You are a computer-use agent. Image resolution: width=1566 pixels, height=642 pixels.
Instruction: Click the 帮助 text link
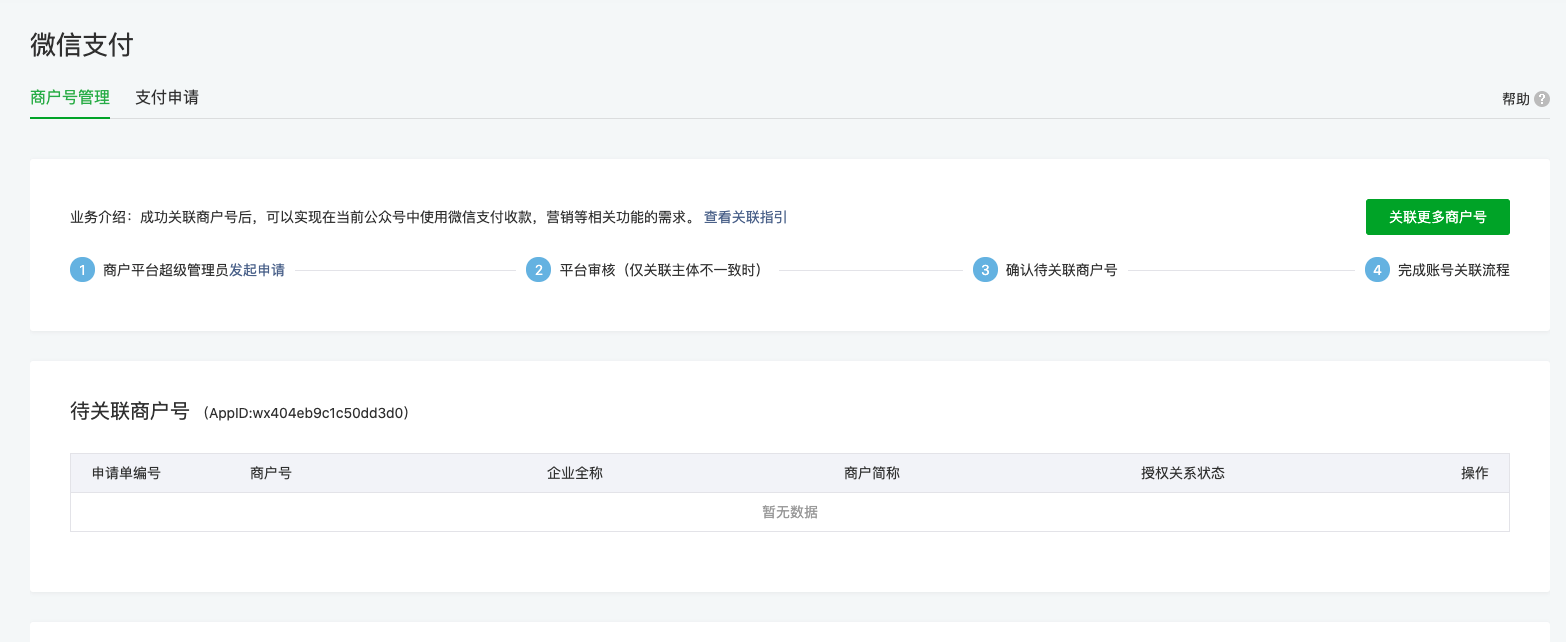click(1515, 99)
